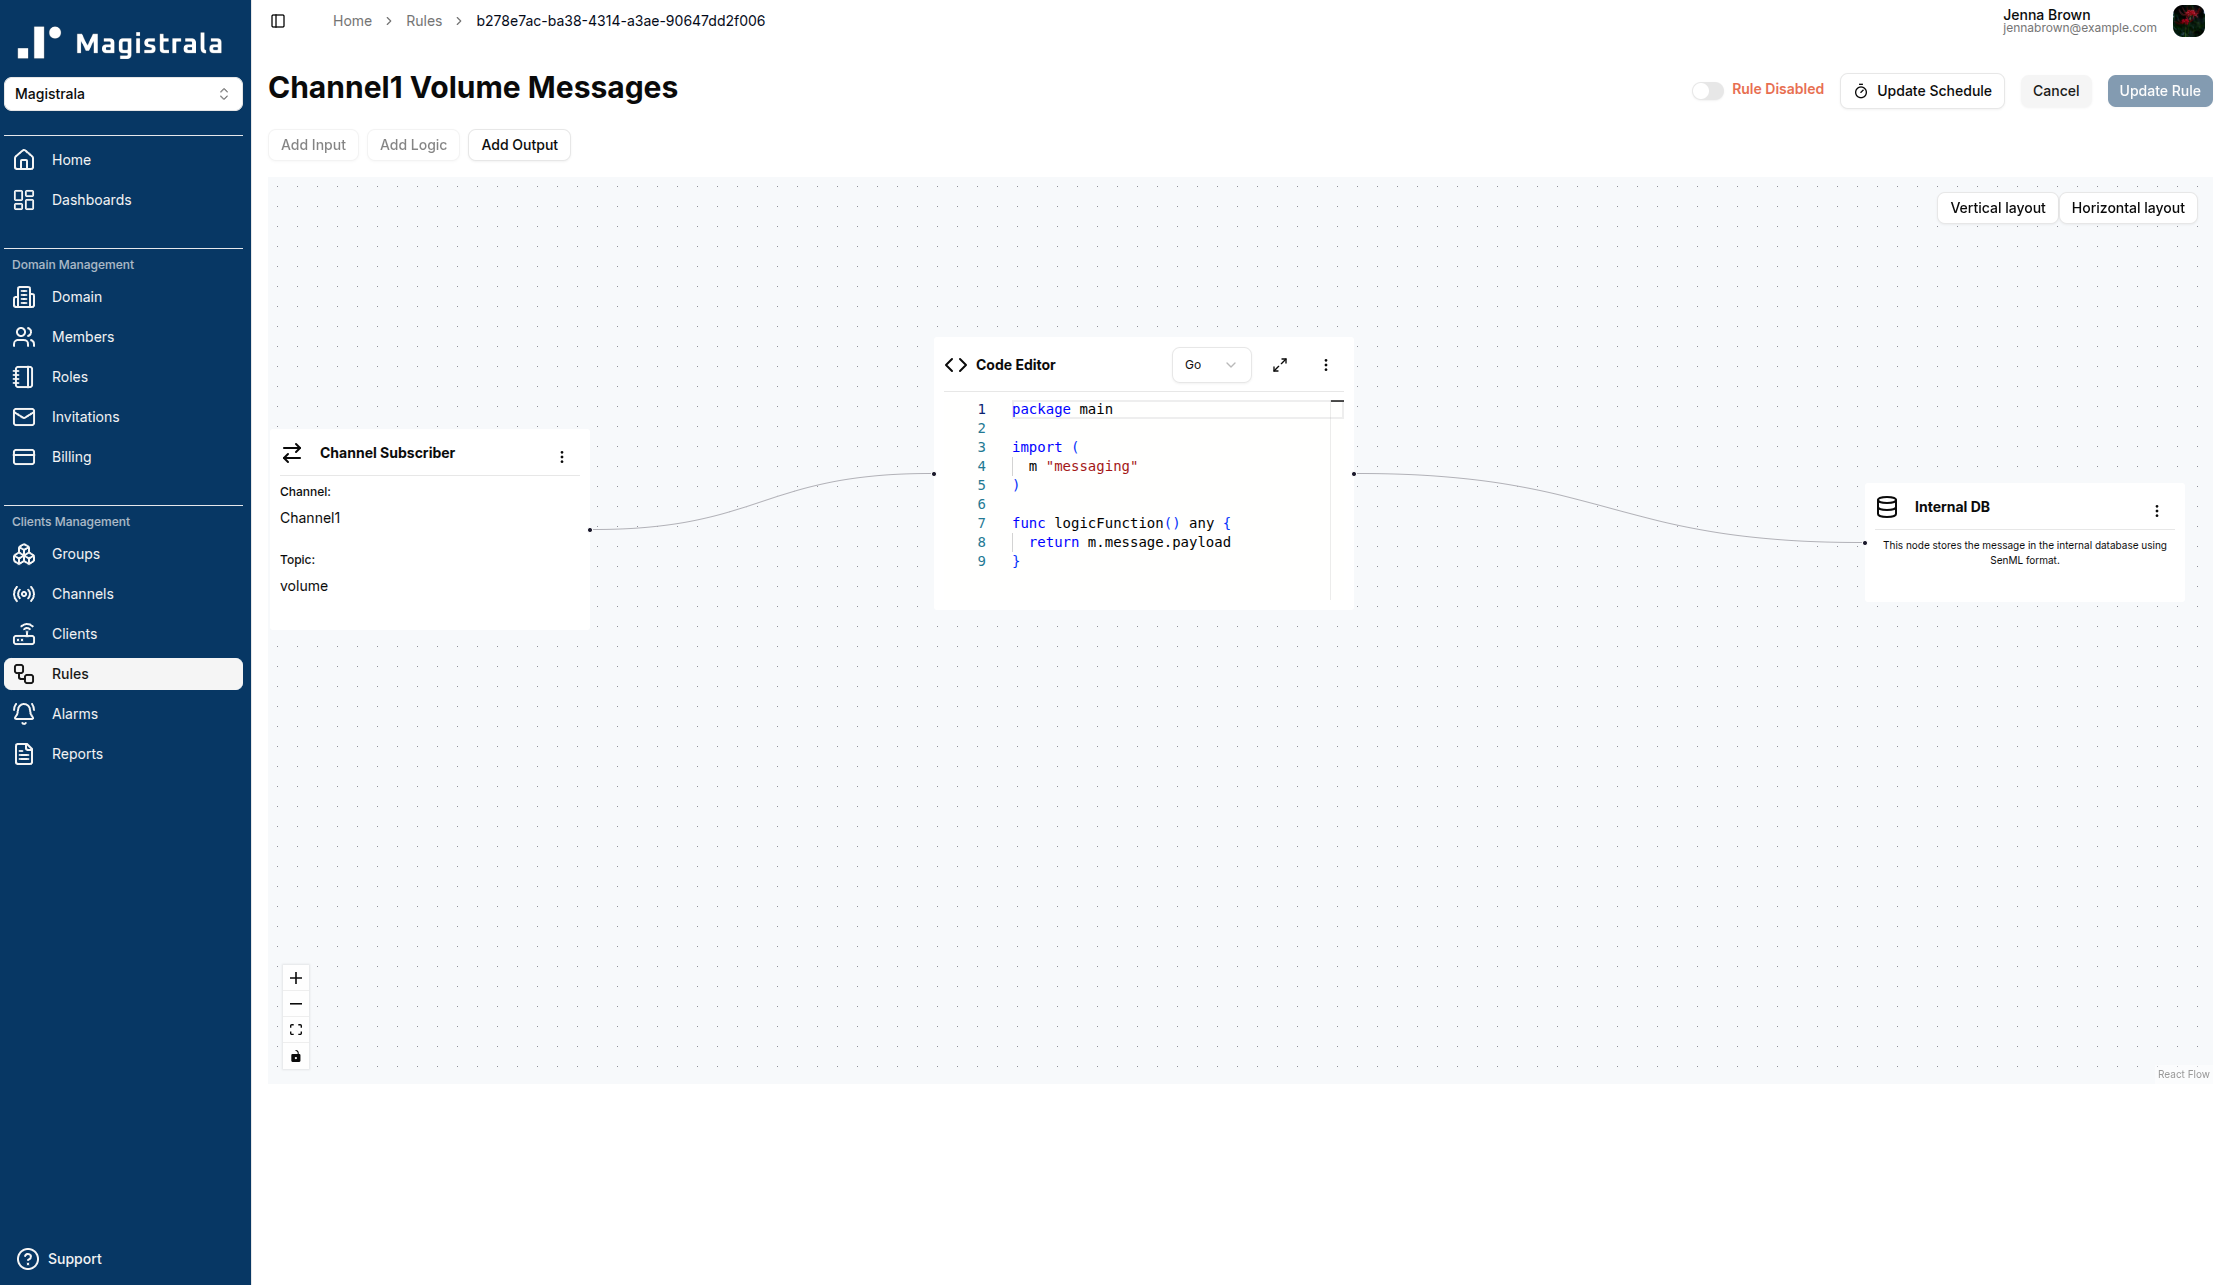Viewport: 2225px width, 1285px height.
Task: Select the Add Input tab
Action: pos(313,144)
